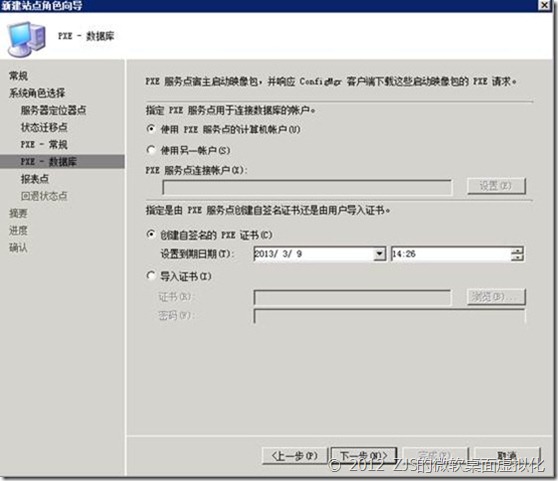Click the 下一步 next button

(364, 456)
